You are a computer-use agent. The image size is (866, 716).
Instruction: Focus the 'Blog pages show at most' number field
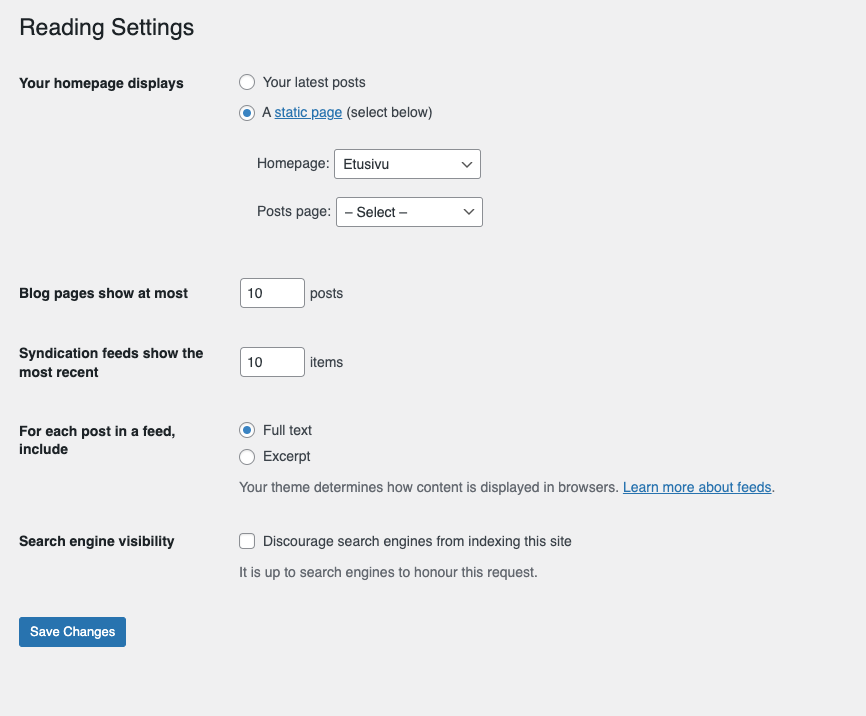[x=272, y=293]
